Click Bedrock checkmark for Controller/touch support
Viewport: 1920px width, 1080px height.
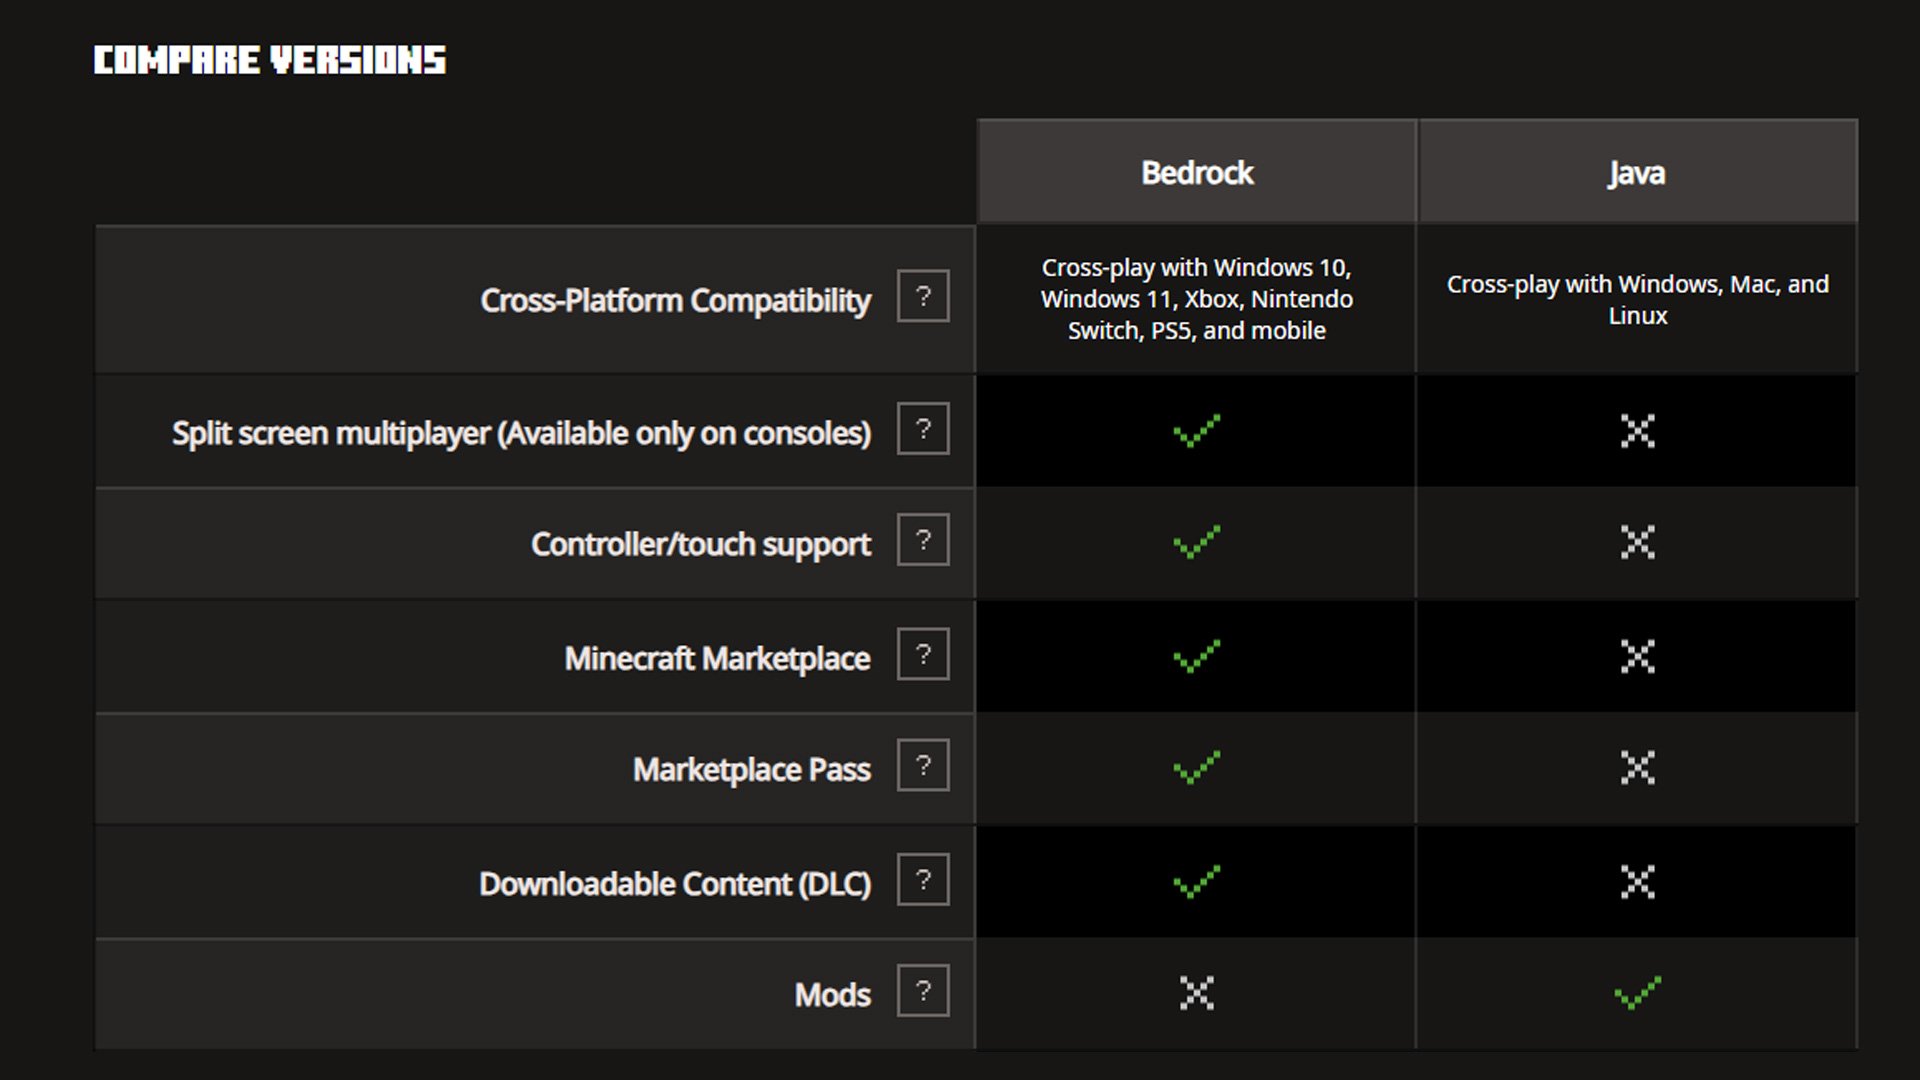click(x=1196, y=542)
